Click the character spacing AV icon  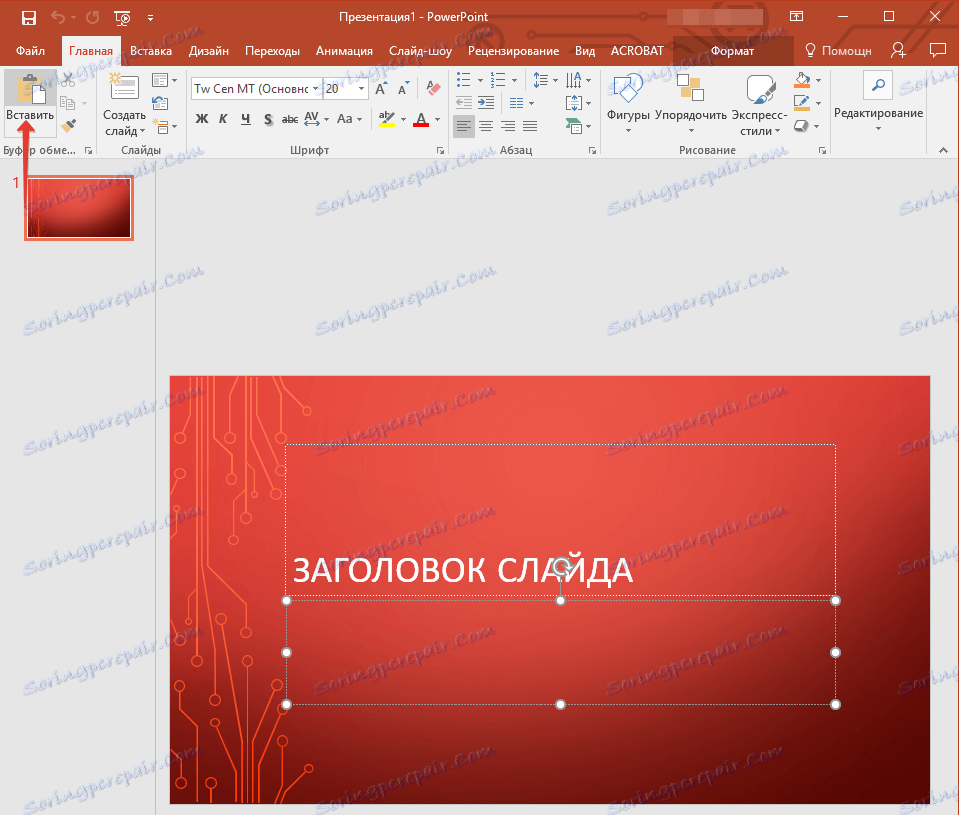312,119
